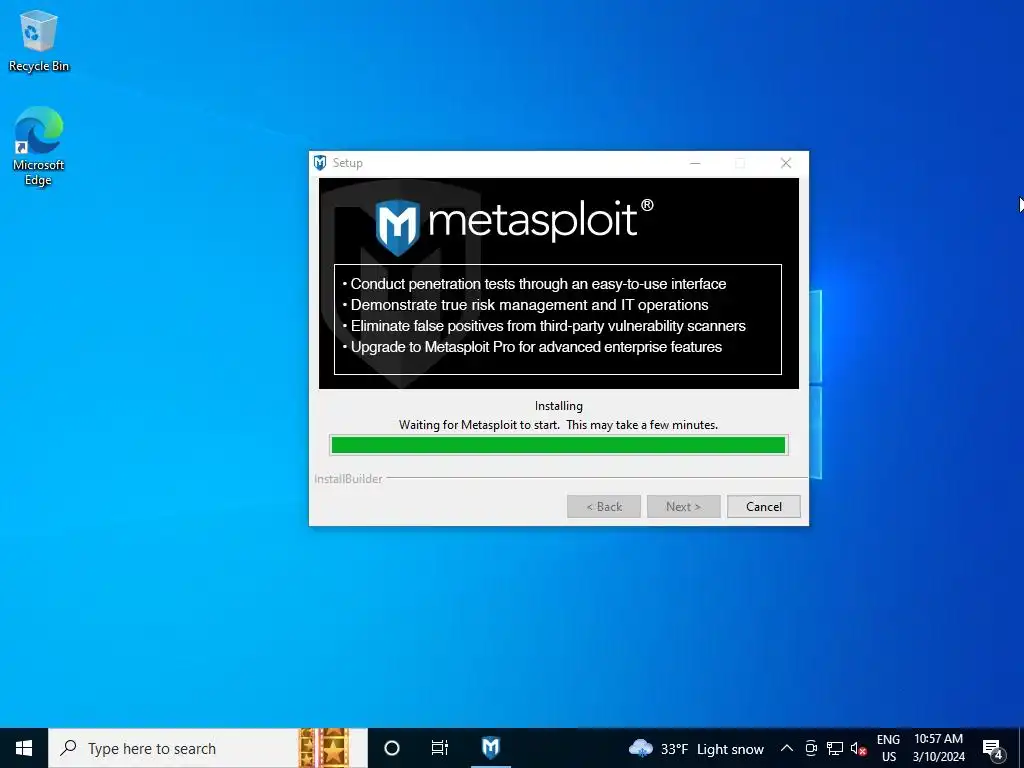Click the Metasploit shield logo in the banner
Viewport: 1024px width, 768px height.
[398, 227]
